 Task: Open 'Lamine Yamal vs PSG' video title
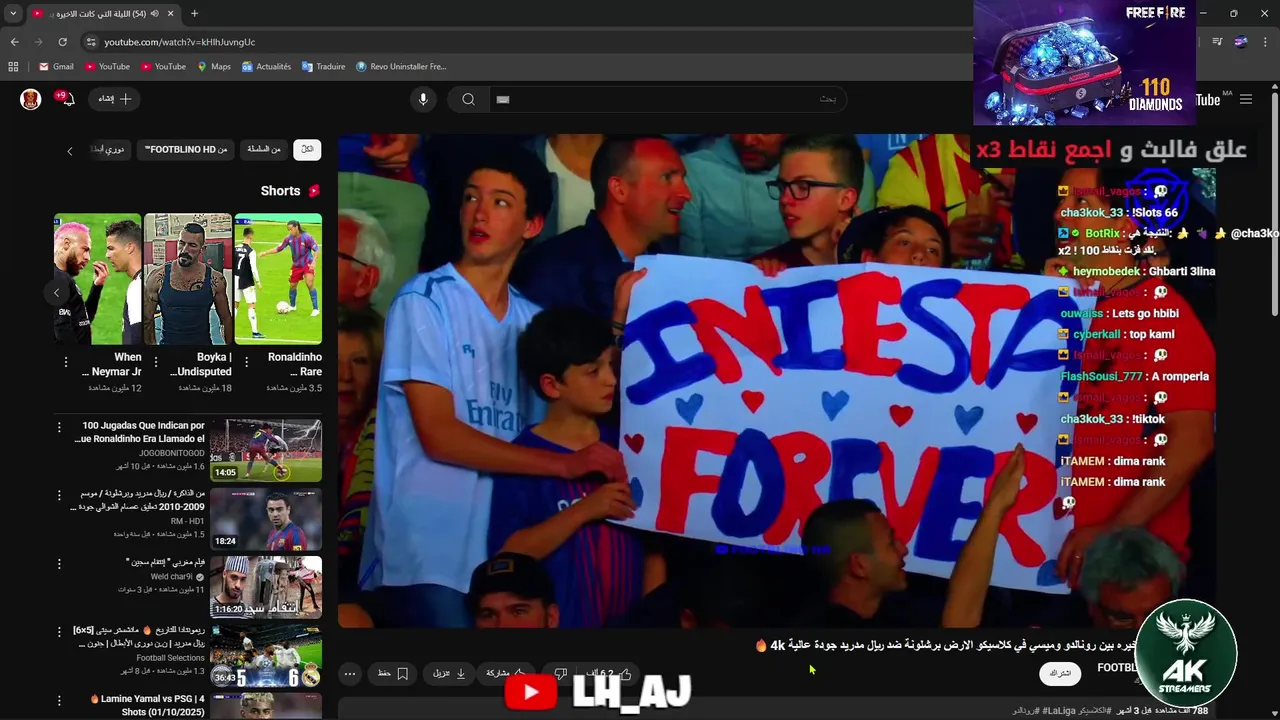pos(147,705)
